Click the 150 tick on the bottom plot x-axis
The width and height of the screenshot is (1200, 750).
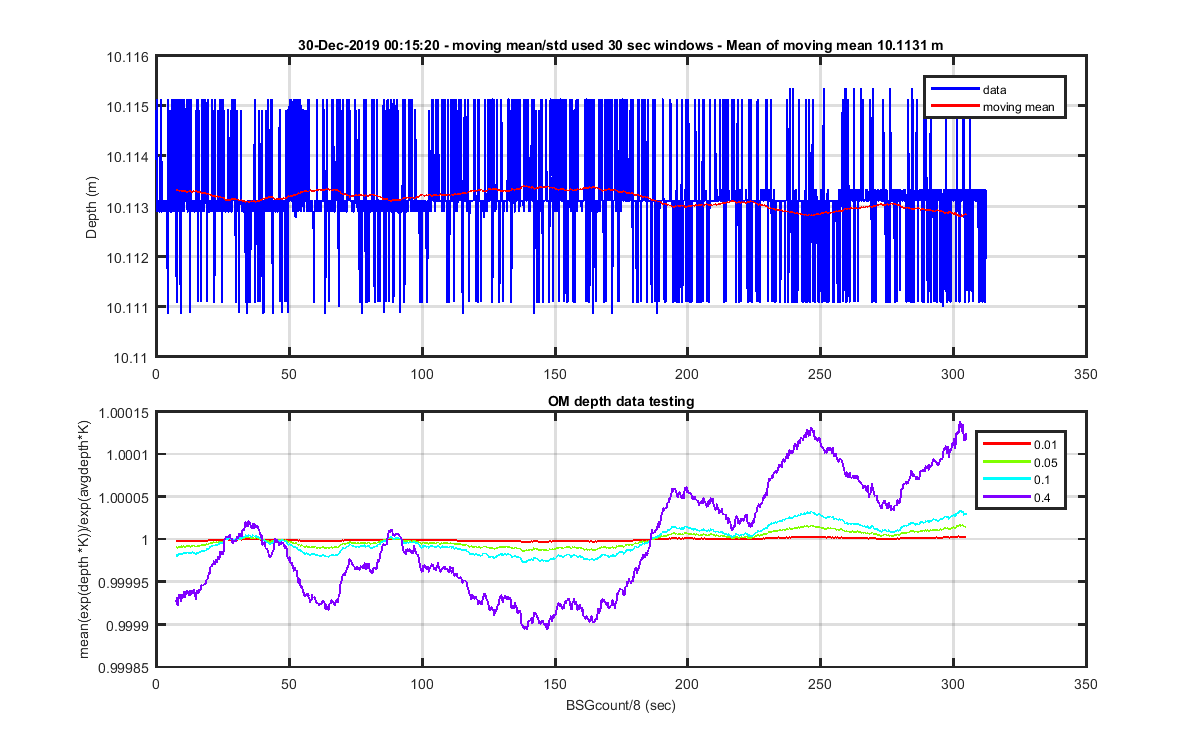[554, 684]
